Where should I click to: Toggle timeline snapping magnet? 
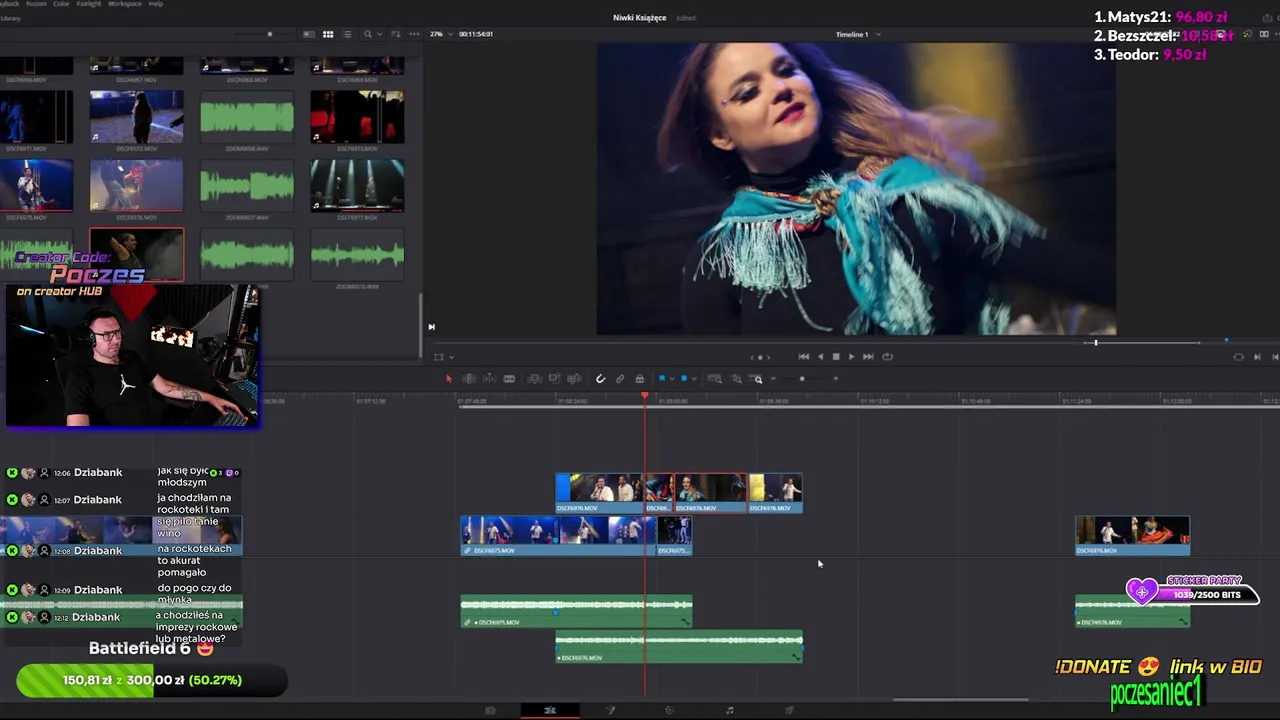pyautogui.click(x=600, y=379)
